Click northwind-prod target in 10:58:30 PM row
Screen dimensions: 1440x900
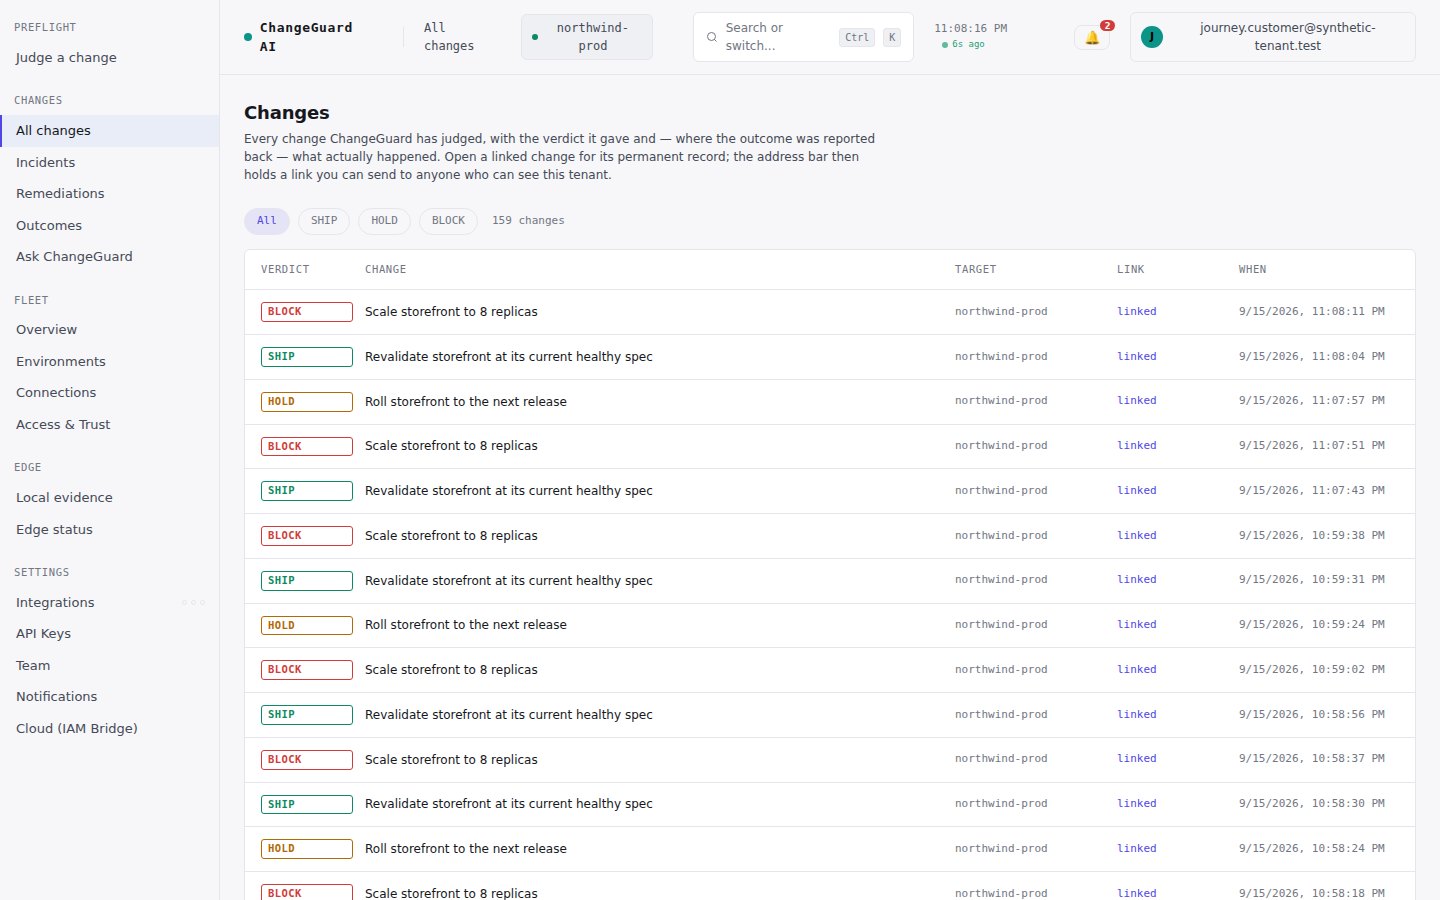pyautogui.click(x=1001, y=804)
